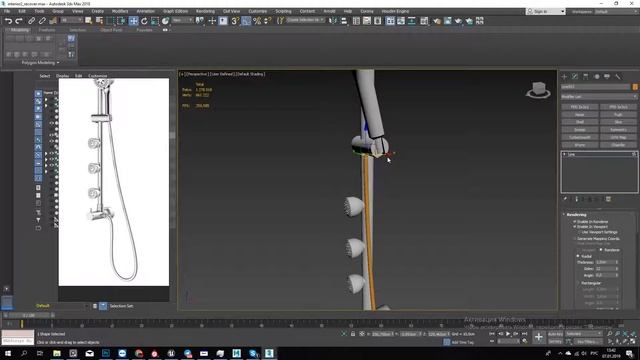Screen dimensions: 640x360
Task: Open the Schematic View icon
Action: pos(412,21)
